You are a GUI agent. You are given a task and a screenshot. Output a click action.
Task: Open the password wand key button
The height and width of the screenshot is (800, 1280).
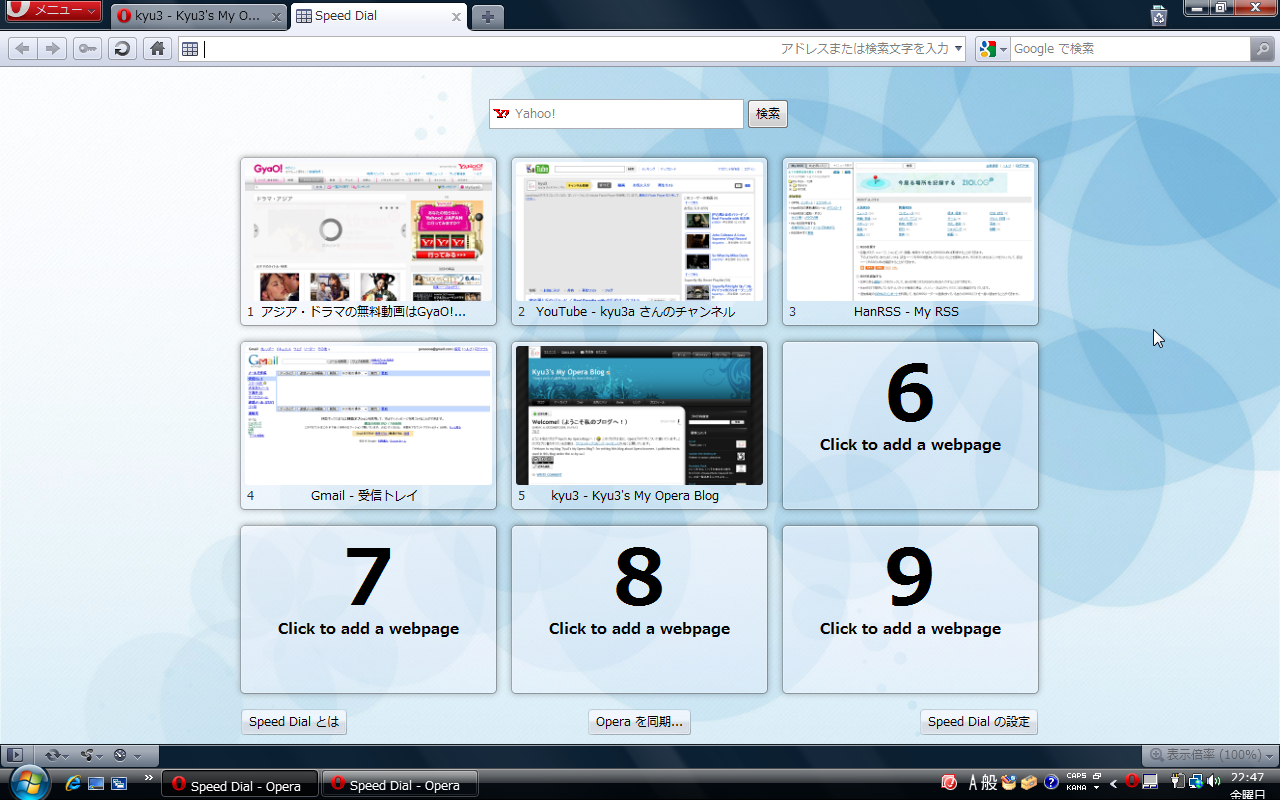click(88, 49)
